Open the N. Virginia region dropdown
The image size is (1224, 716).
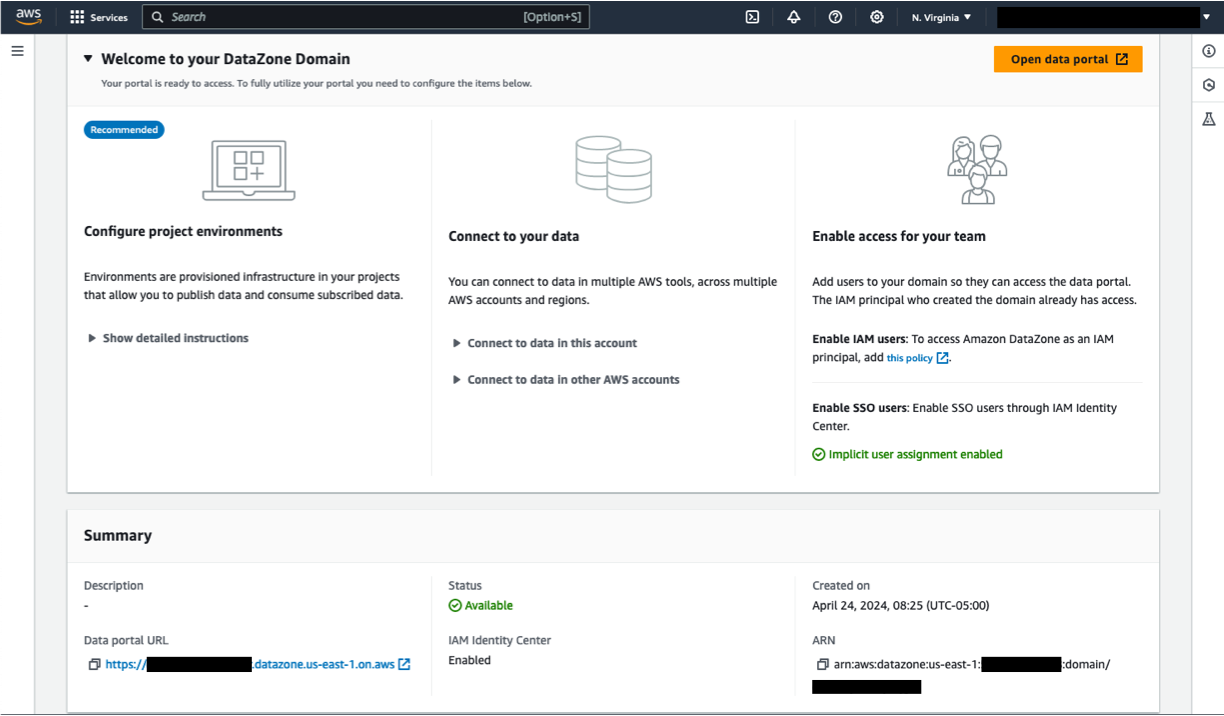point(941,17)
